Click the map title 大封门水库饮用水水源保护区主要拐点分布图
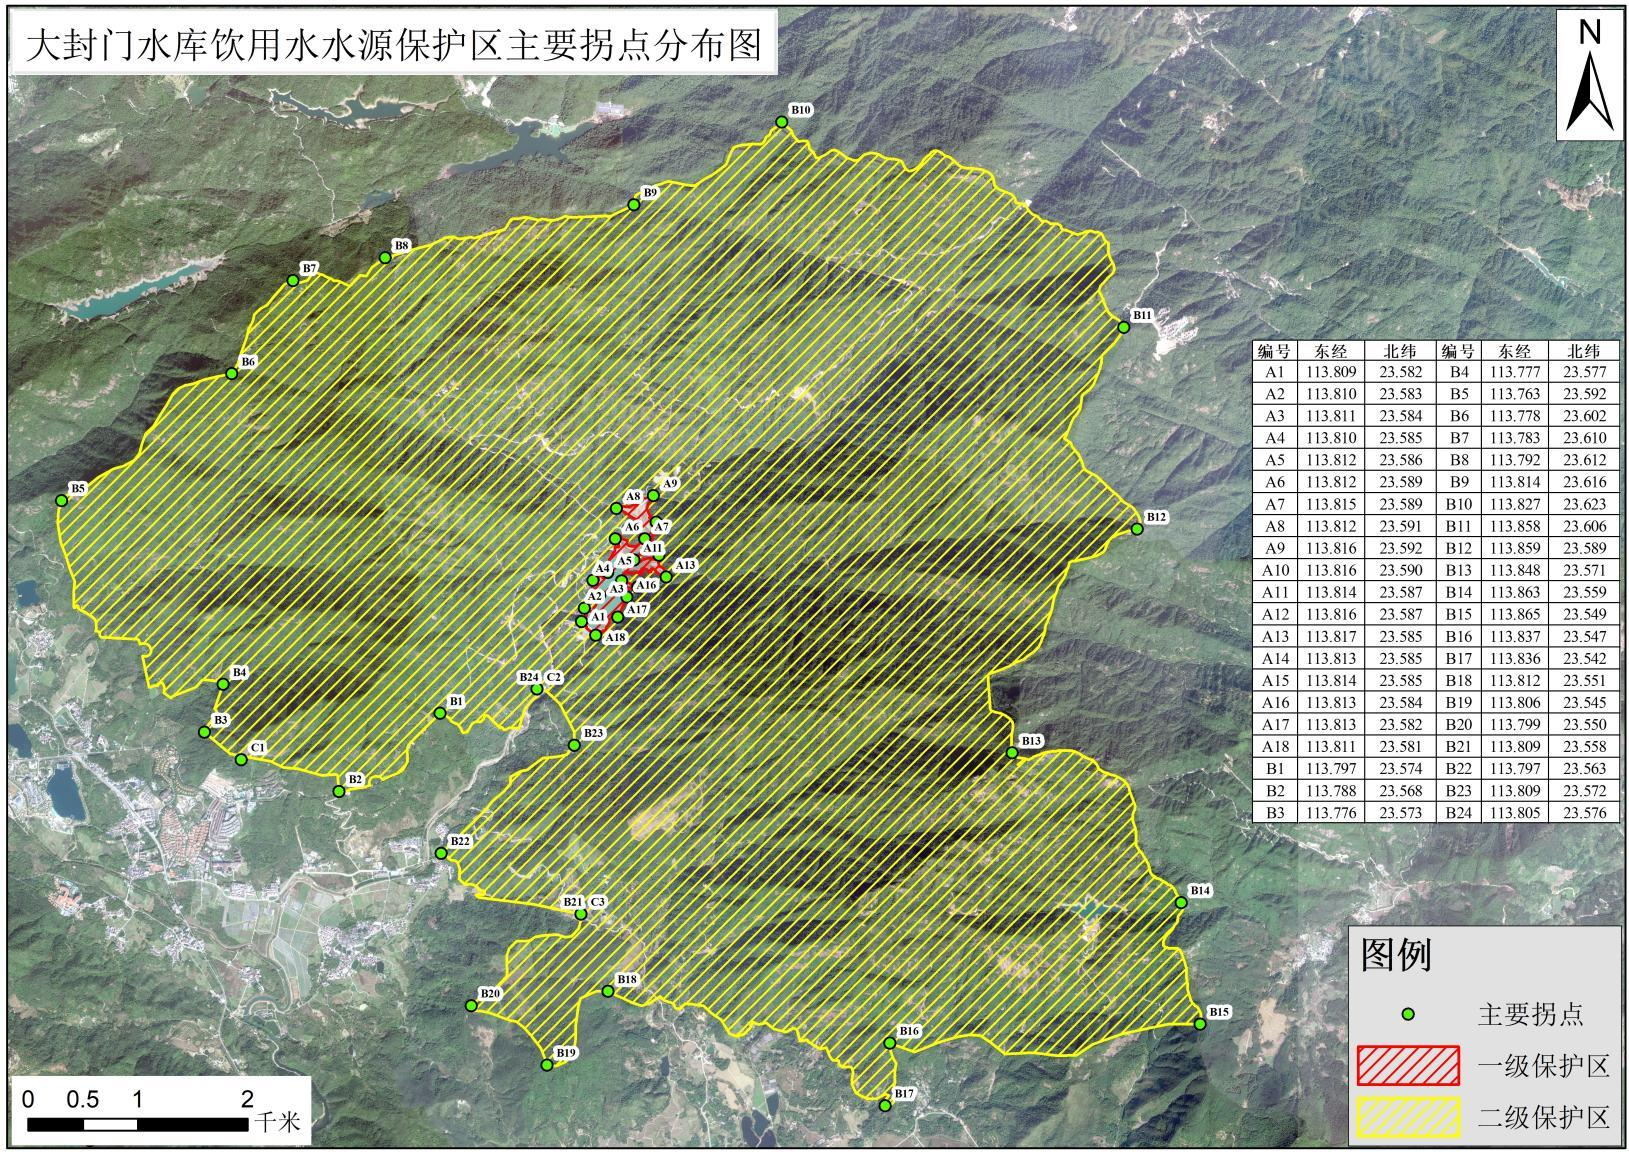The width and height of the screenshot is (1629, 1152). [393, 45]
